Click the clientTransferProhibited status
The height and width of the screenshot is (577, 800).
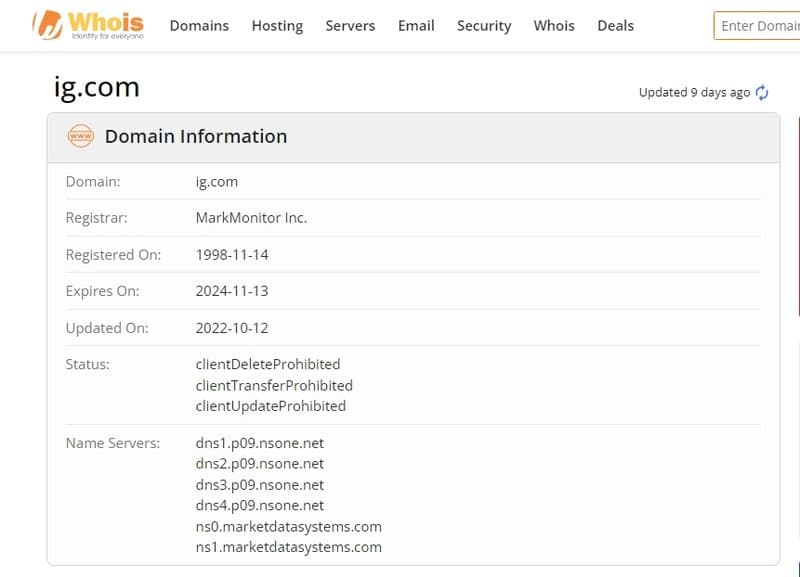[274, 385]
